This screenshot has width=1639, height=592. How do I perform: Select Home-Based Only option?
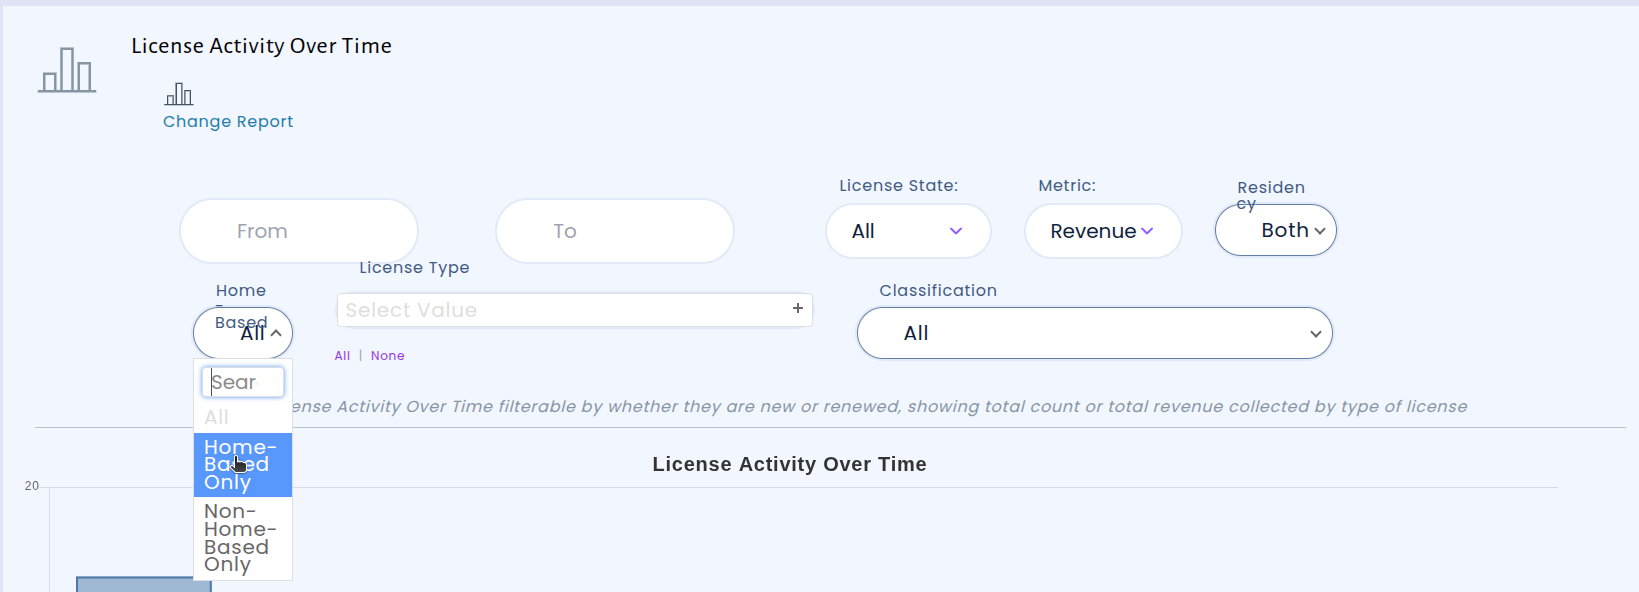243,465
